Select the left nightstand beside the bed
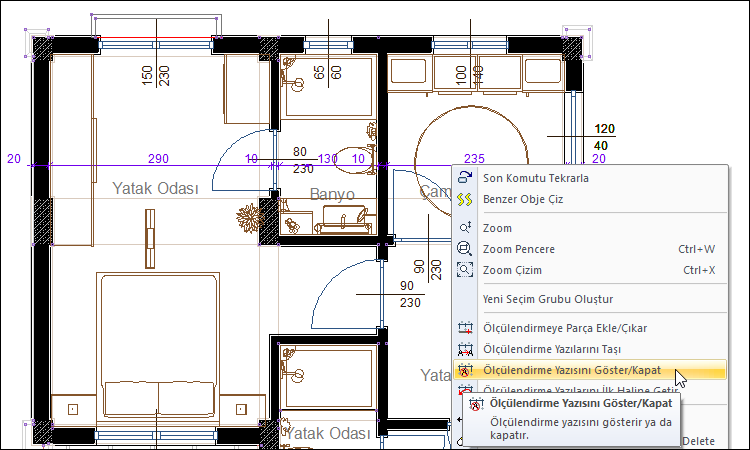 click(74, 409)
